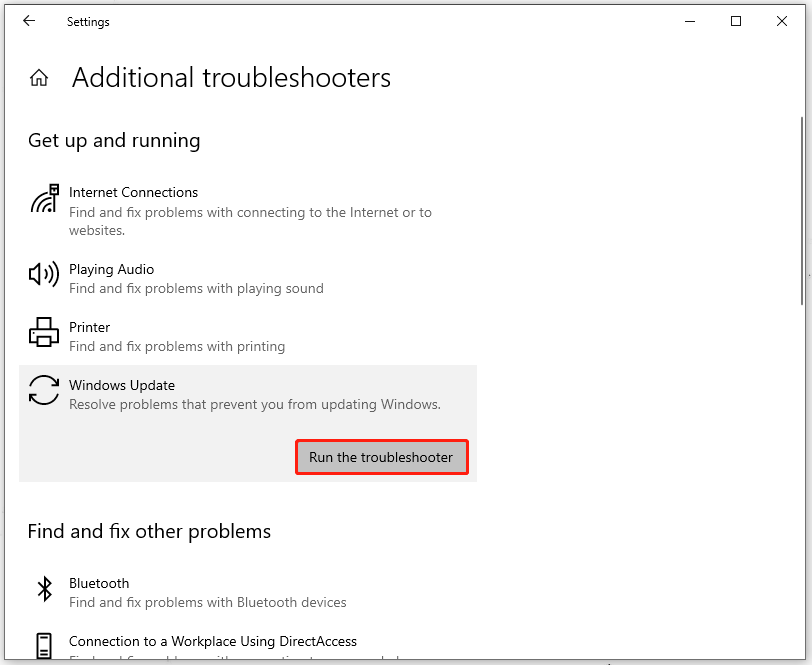This screenshot has width=812, height=665.
Task: Minimize the Settings window
Action: coord(690,21)
